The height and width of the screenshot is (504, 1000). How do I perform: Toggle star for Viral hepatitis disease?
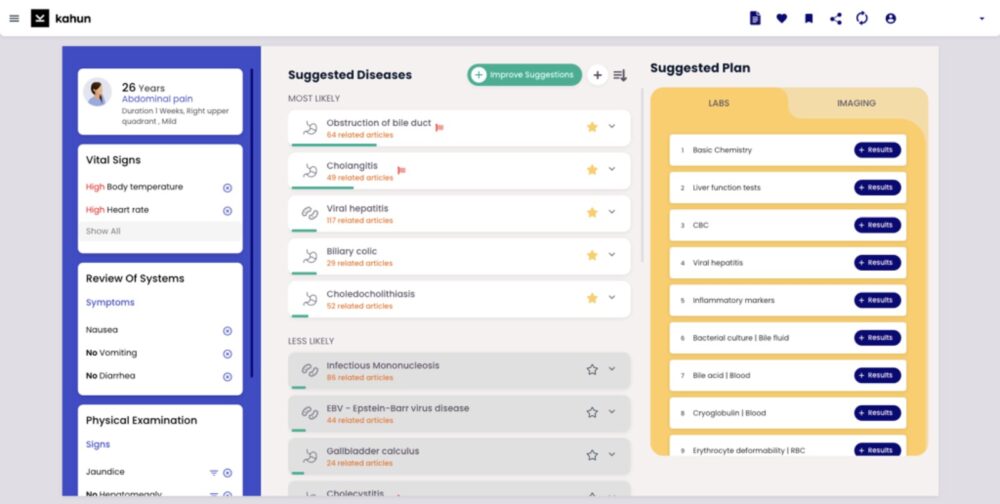point(592,212)
